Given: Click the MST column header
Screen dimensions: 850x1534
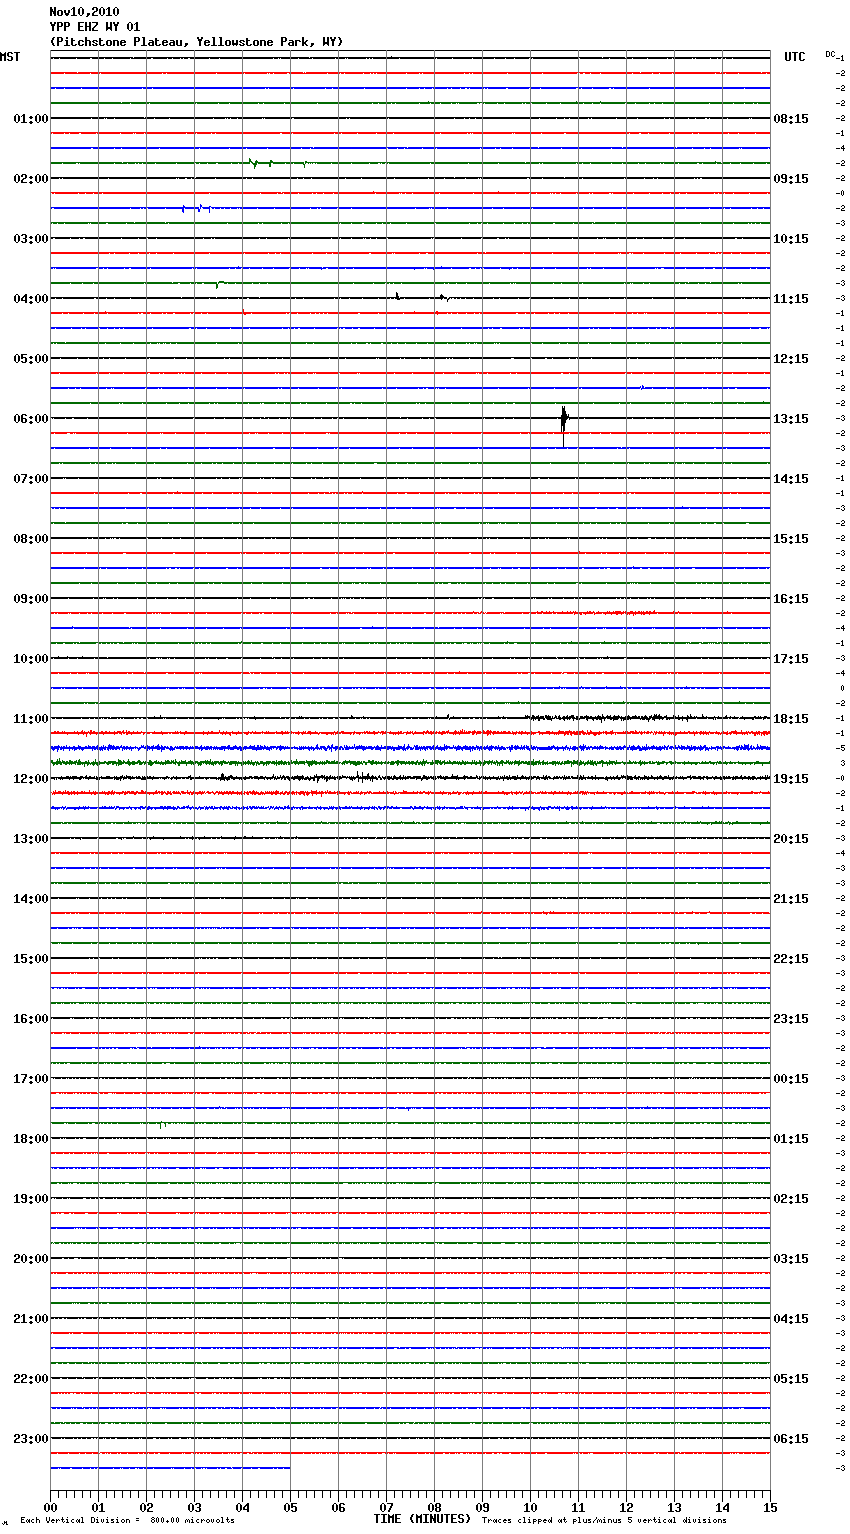Looking at the screenshot, I should click(x=10, y=57).
